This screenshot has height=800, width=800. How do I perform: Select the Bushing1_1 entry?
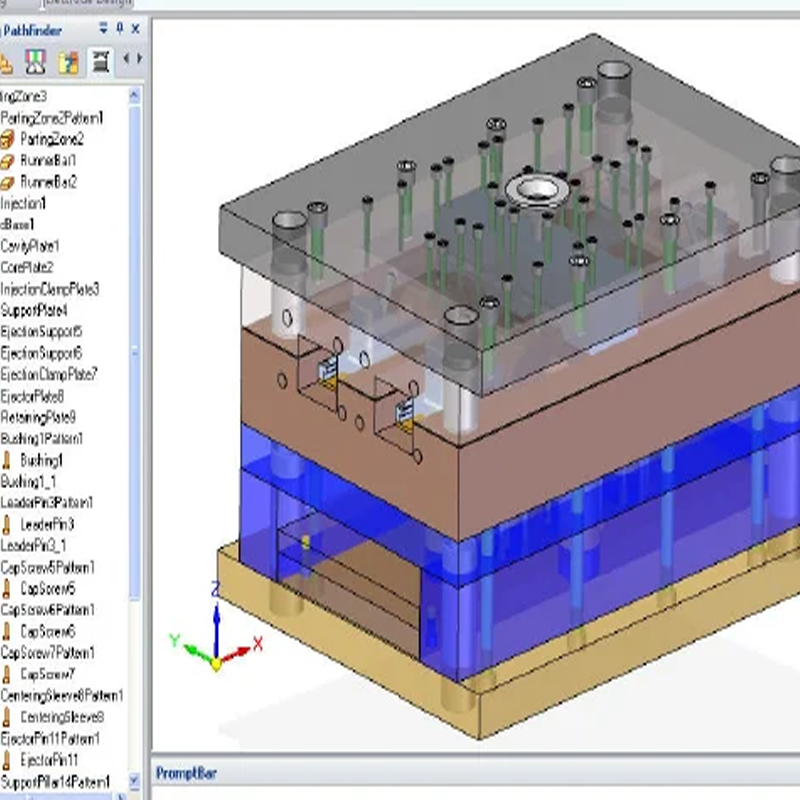click(28, 482)
